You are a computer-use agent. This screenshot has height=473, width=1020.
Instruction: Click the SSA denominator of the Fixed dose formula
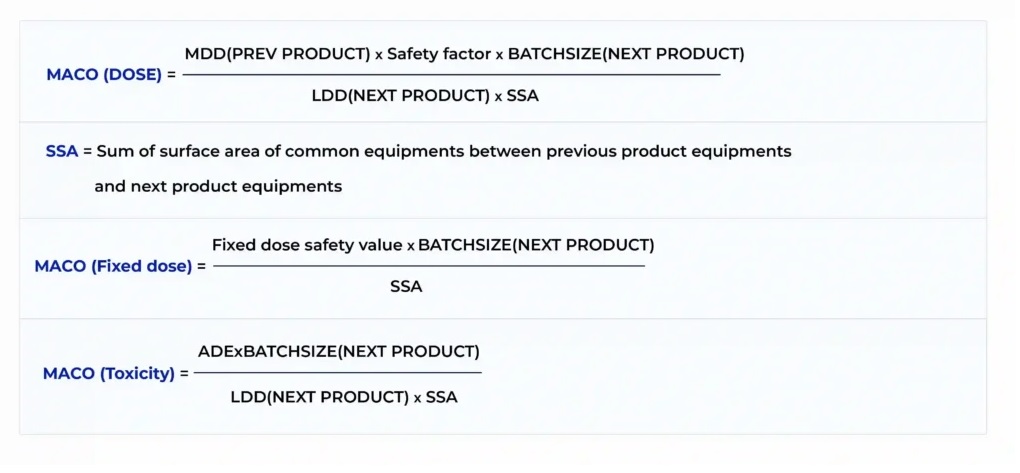pos(406,287)
